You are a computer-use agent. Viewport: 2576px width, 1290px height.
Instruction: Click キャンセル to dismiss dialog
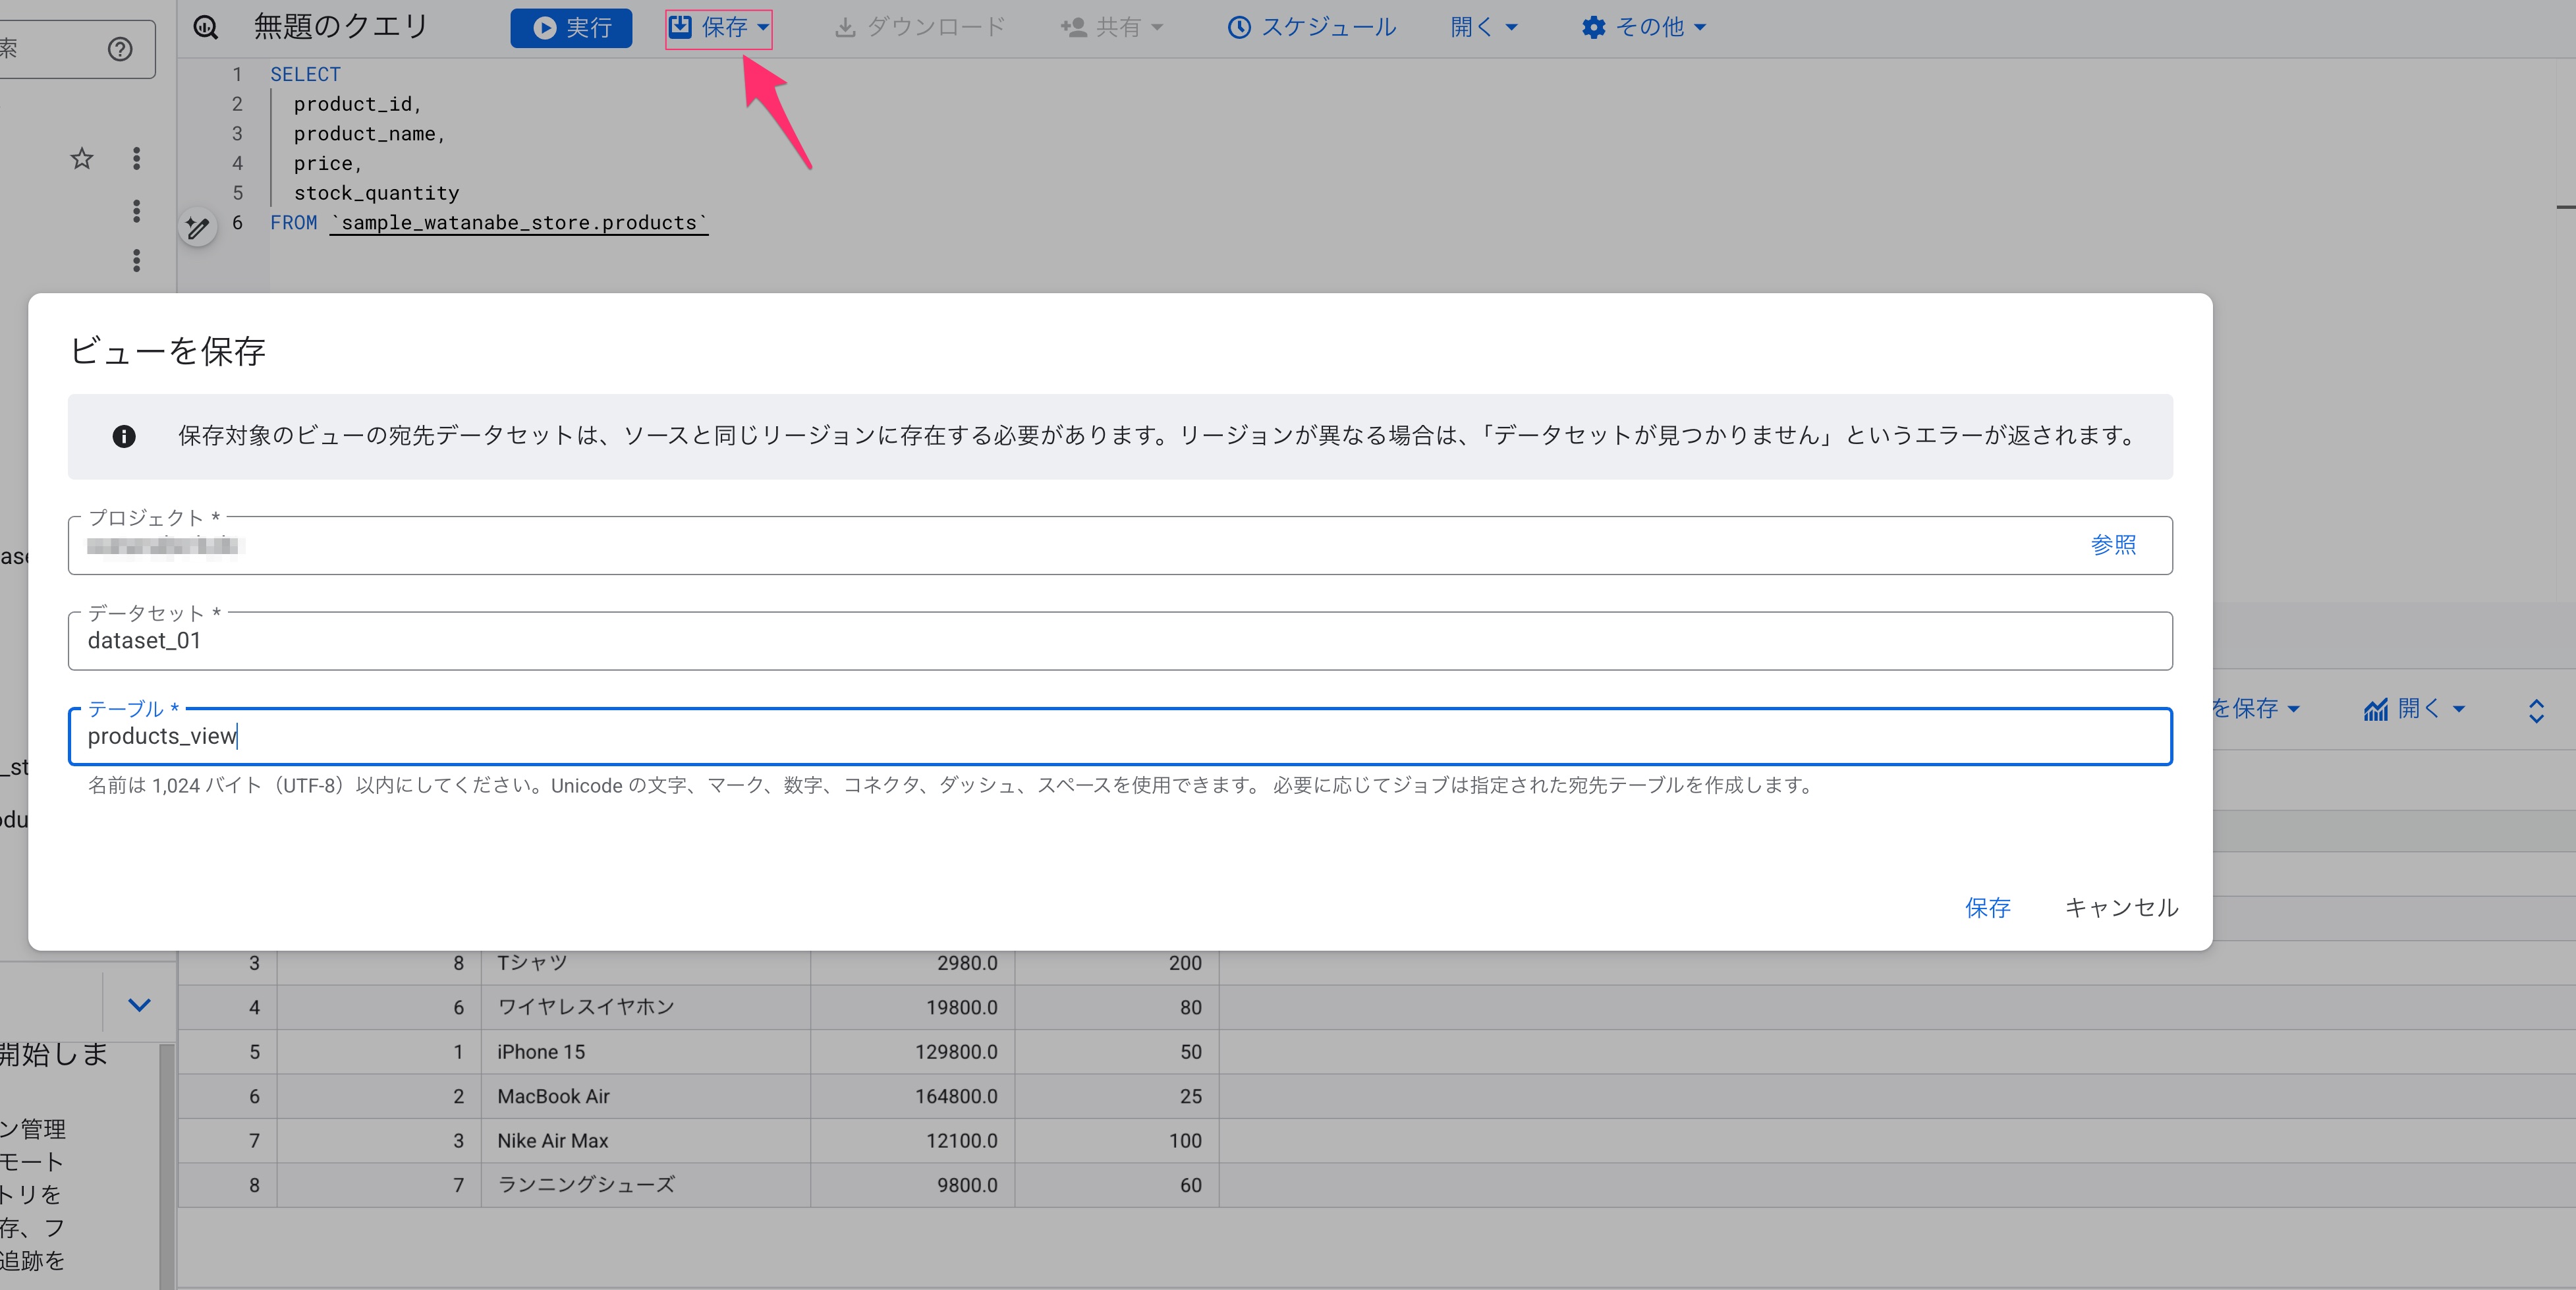coord(2121,907)
